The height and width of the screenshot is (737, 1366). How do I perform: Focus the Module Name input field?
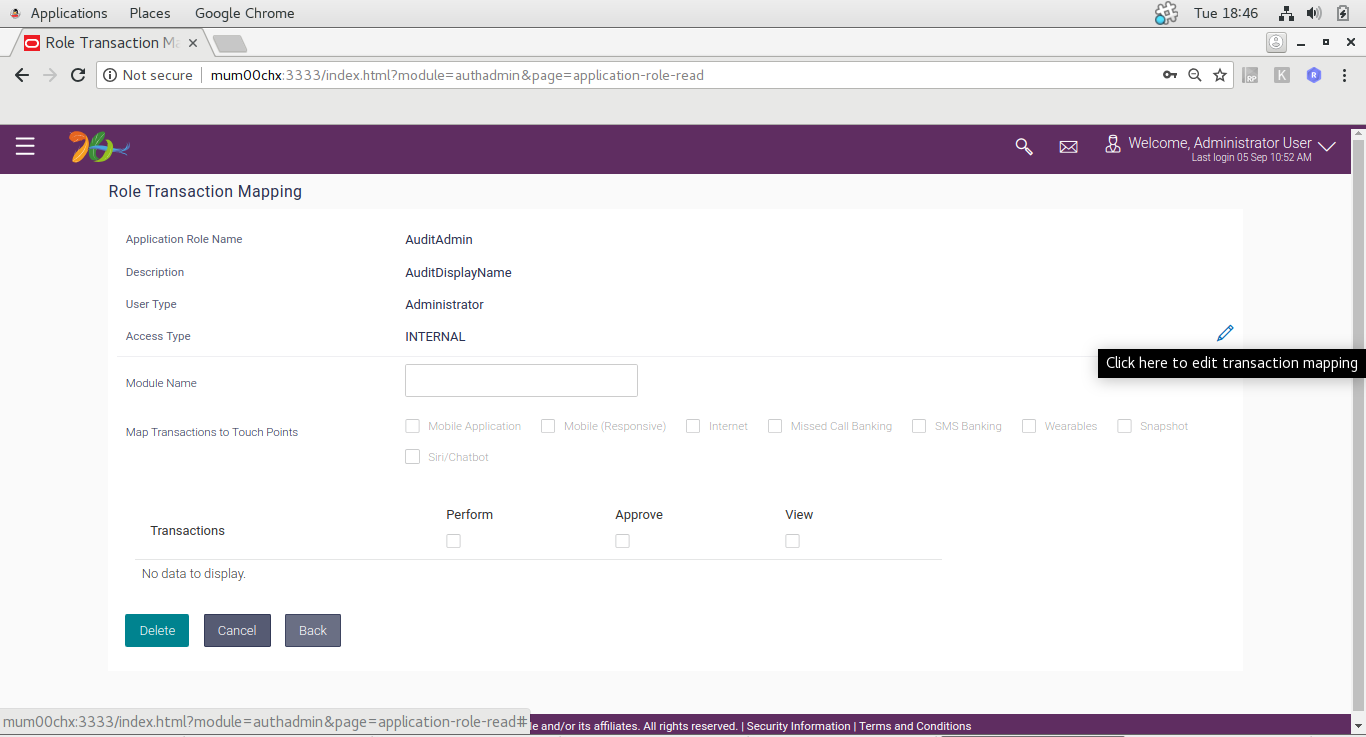point(521,380)
